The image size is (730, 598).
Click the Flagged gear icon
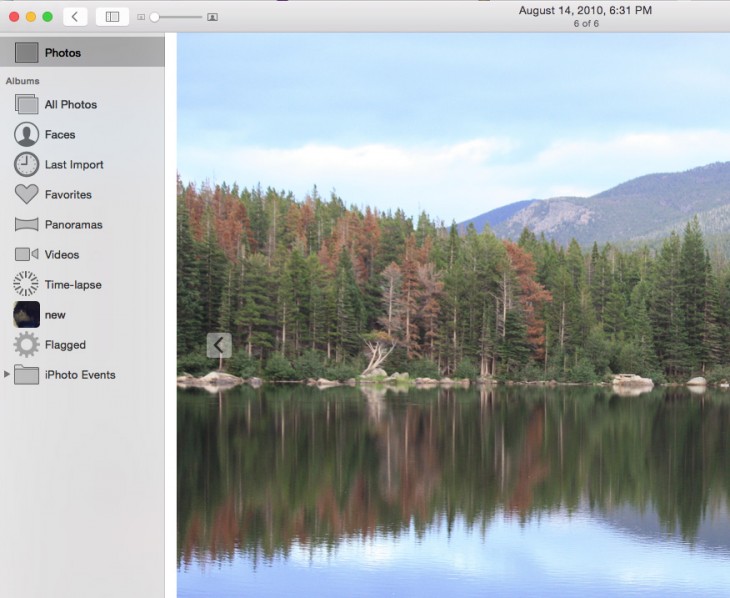click(x=27, y=345)
